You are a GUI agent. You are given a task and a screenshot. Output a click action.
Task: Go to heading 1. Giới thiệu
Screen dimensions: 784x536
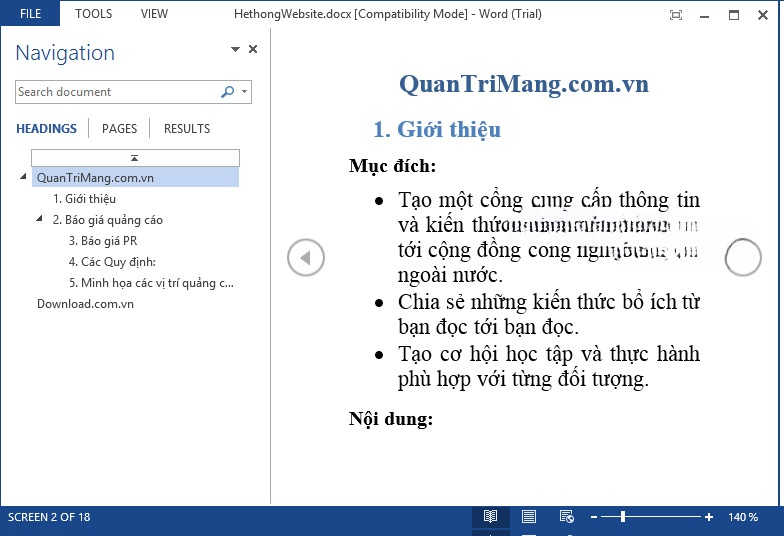[x=84, y=199]
